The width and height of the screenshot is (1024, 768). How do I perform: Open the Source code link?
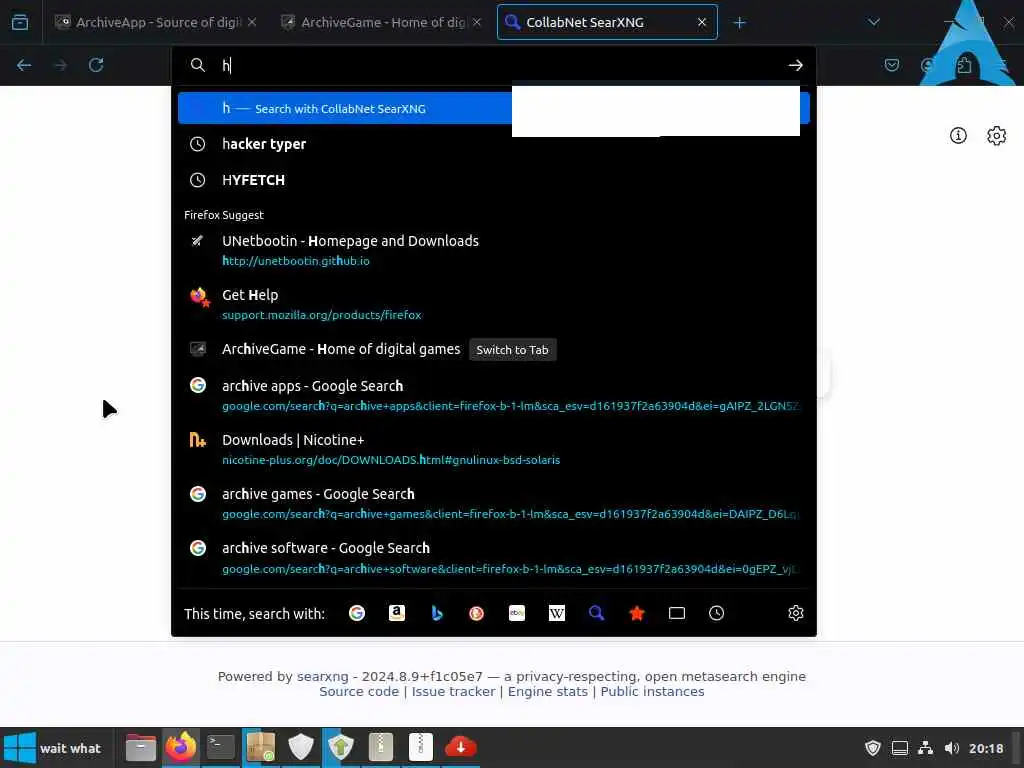click(359, 692)
